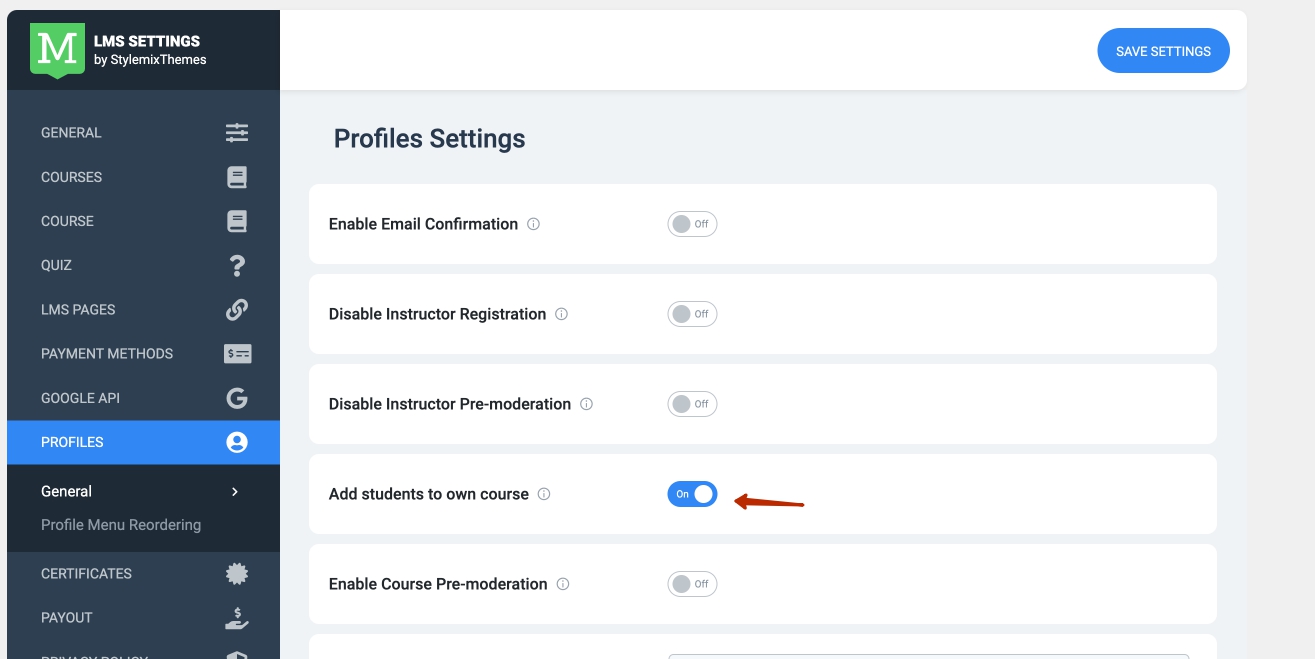Image resolution: width=1315 pixels, height=659 pixels.
Task: Click the Payout hand-dollar icon
Action: [x=237, y=617]
